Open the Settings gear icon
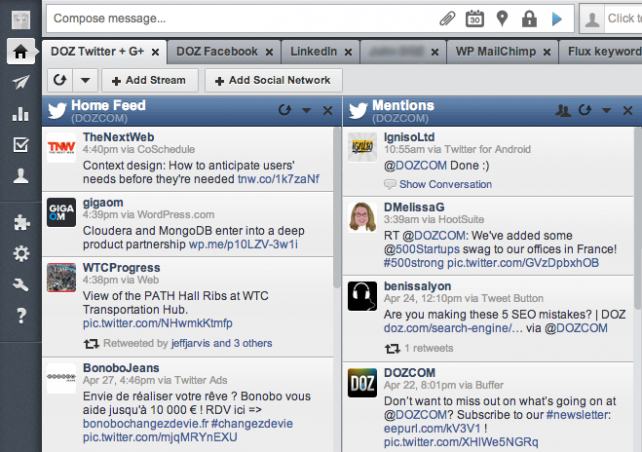Screen dimensions: 642x452 click(21, 253)
